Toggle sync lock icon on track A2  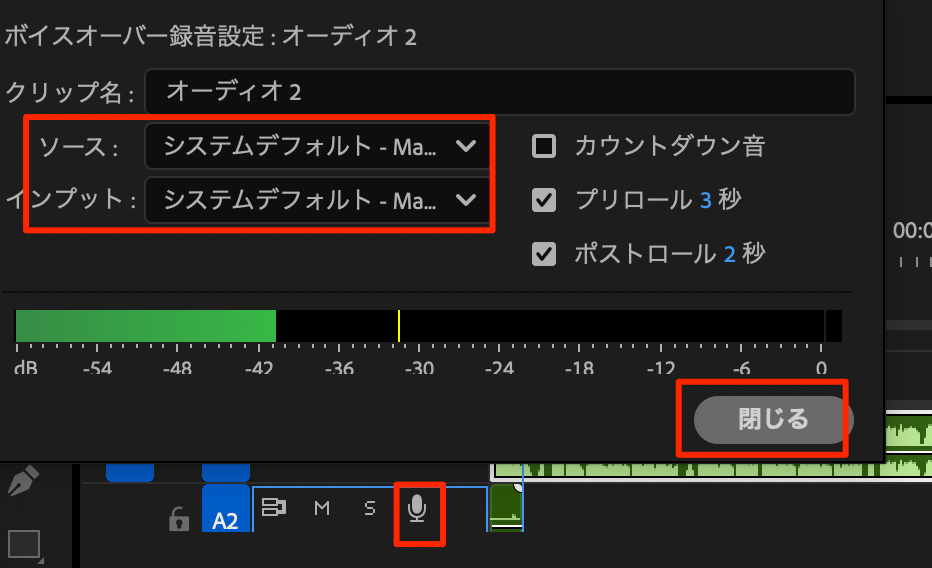(x=273, y=508)
